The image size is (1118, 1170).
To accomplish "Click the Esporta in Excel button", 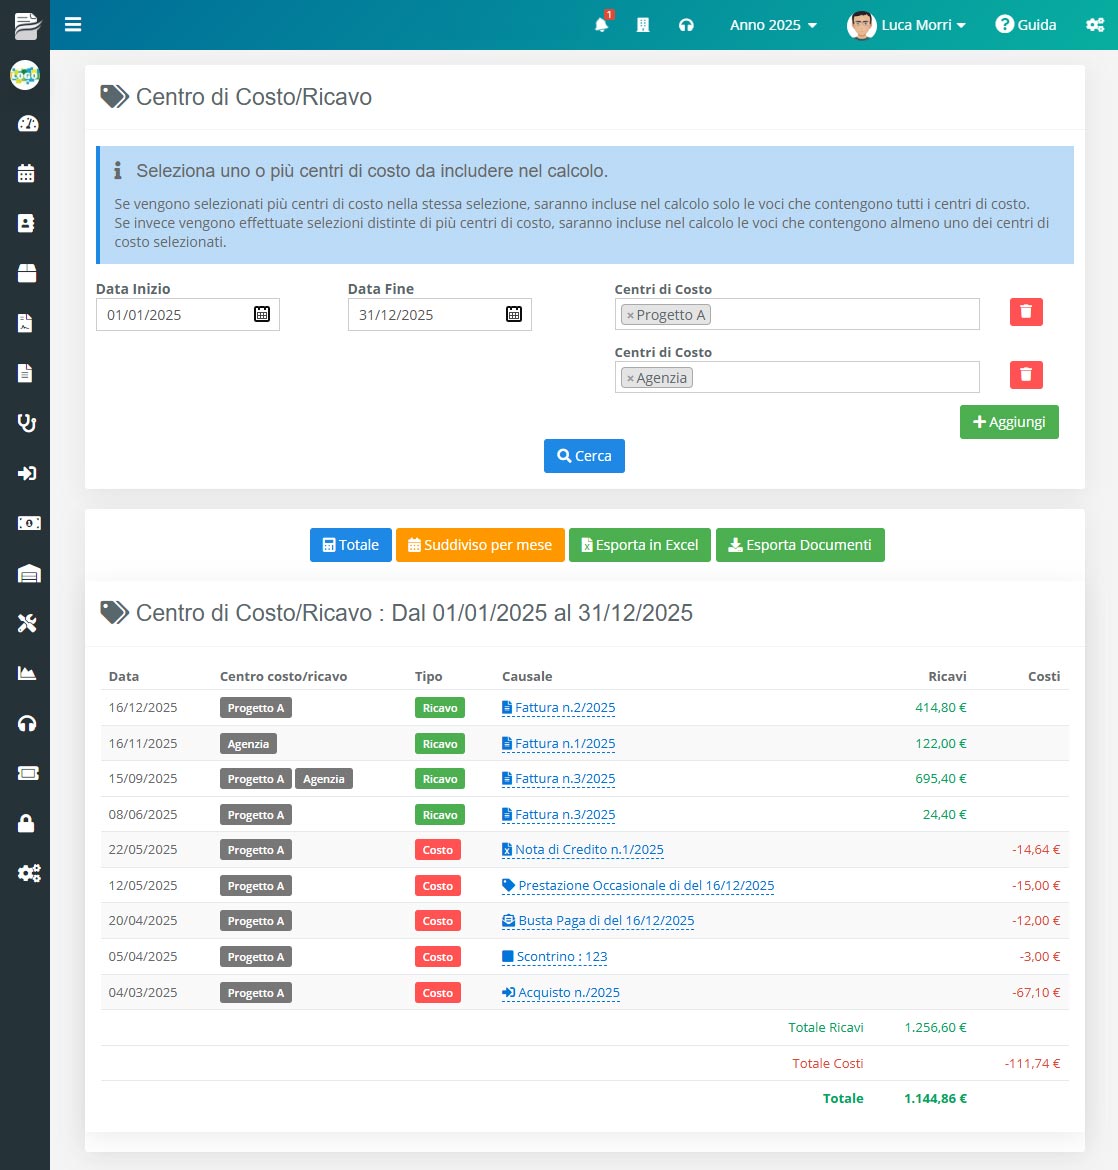I will coord(639,545).
